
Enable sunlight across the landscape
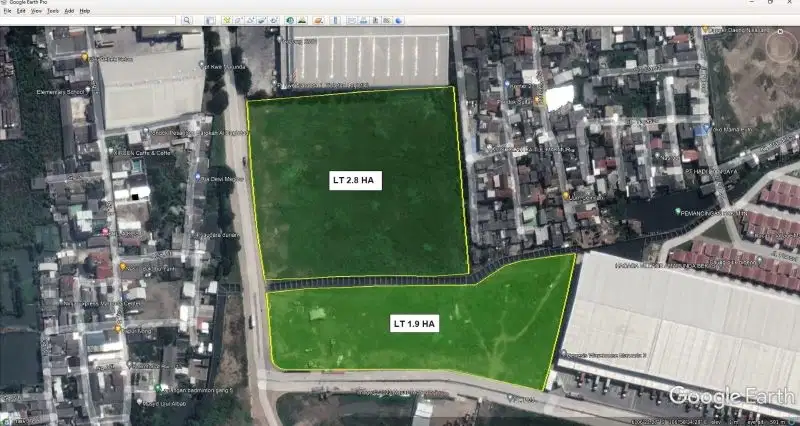[302, 20]
